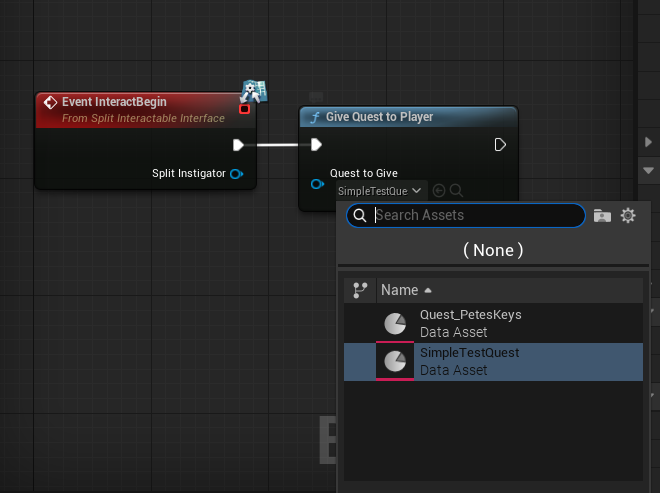The width and height of the screenshot is (660, 493).
Task: Click the revision control column header icon
Action: click(x=361, y=290)
